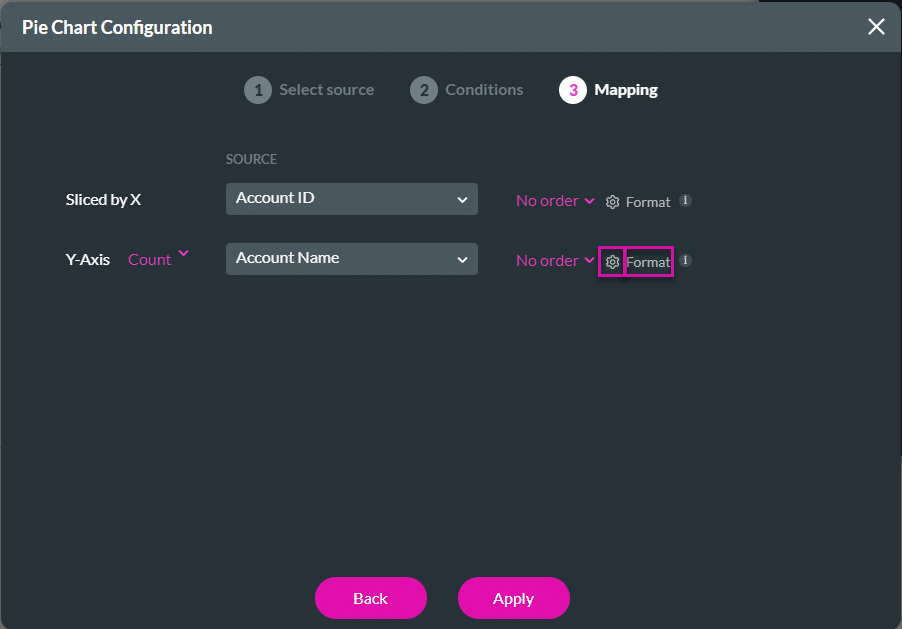Open the gear settings for Sliced by X Format
The width and height of the screenshot is (902, 629).
point(611,201)
